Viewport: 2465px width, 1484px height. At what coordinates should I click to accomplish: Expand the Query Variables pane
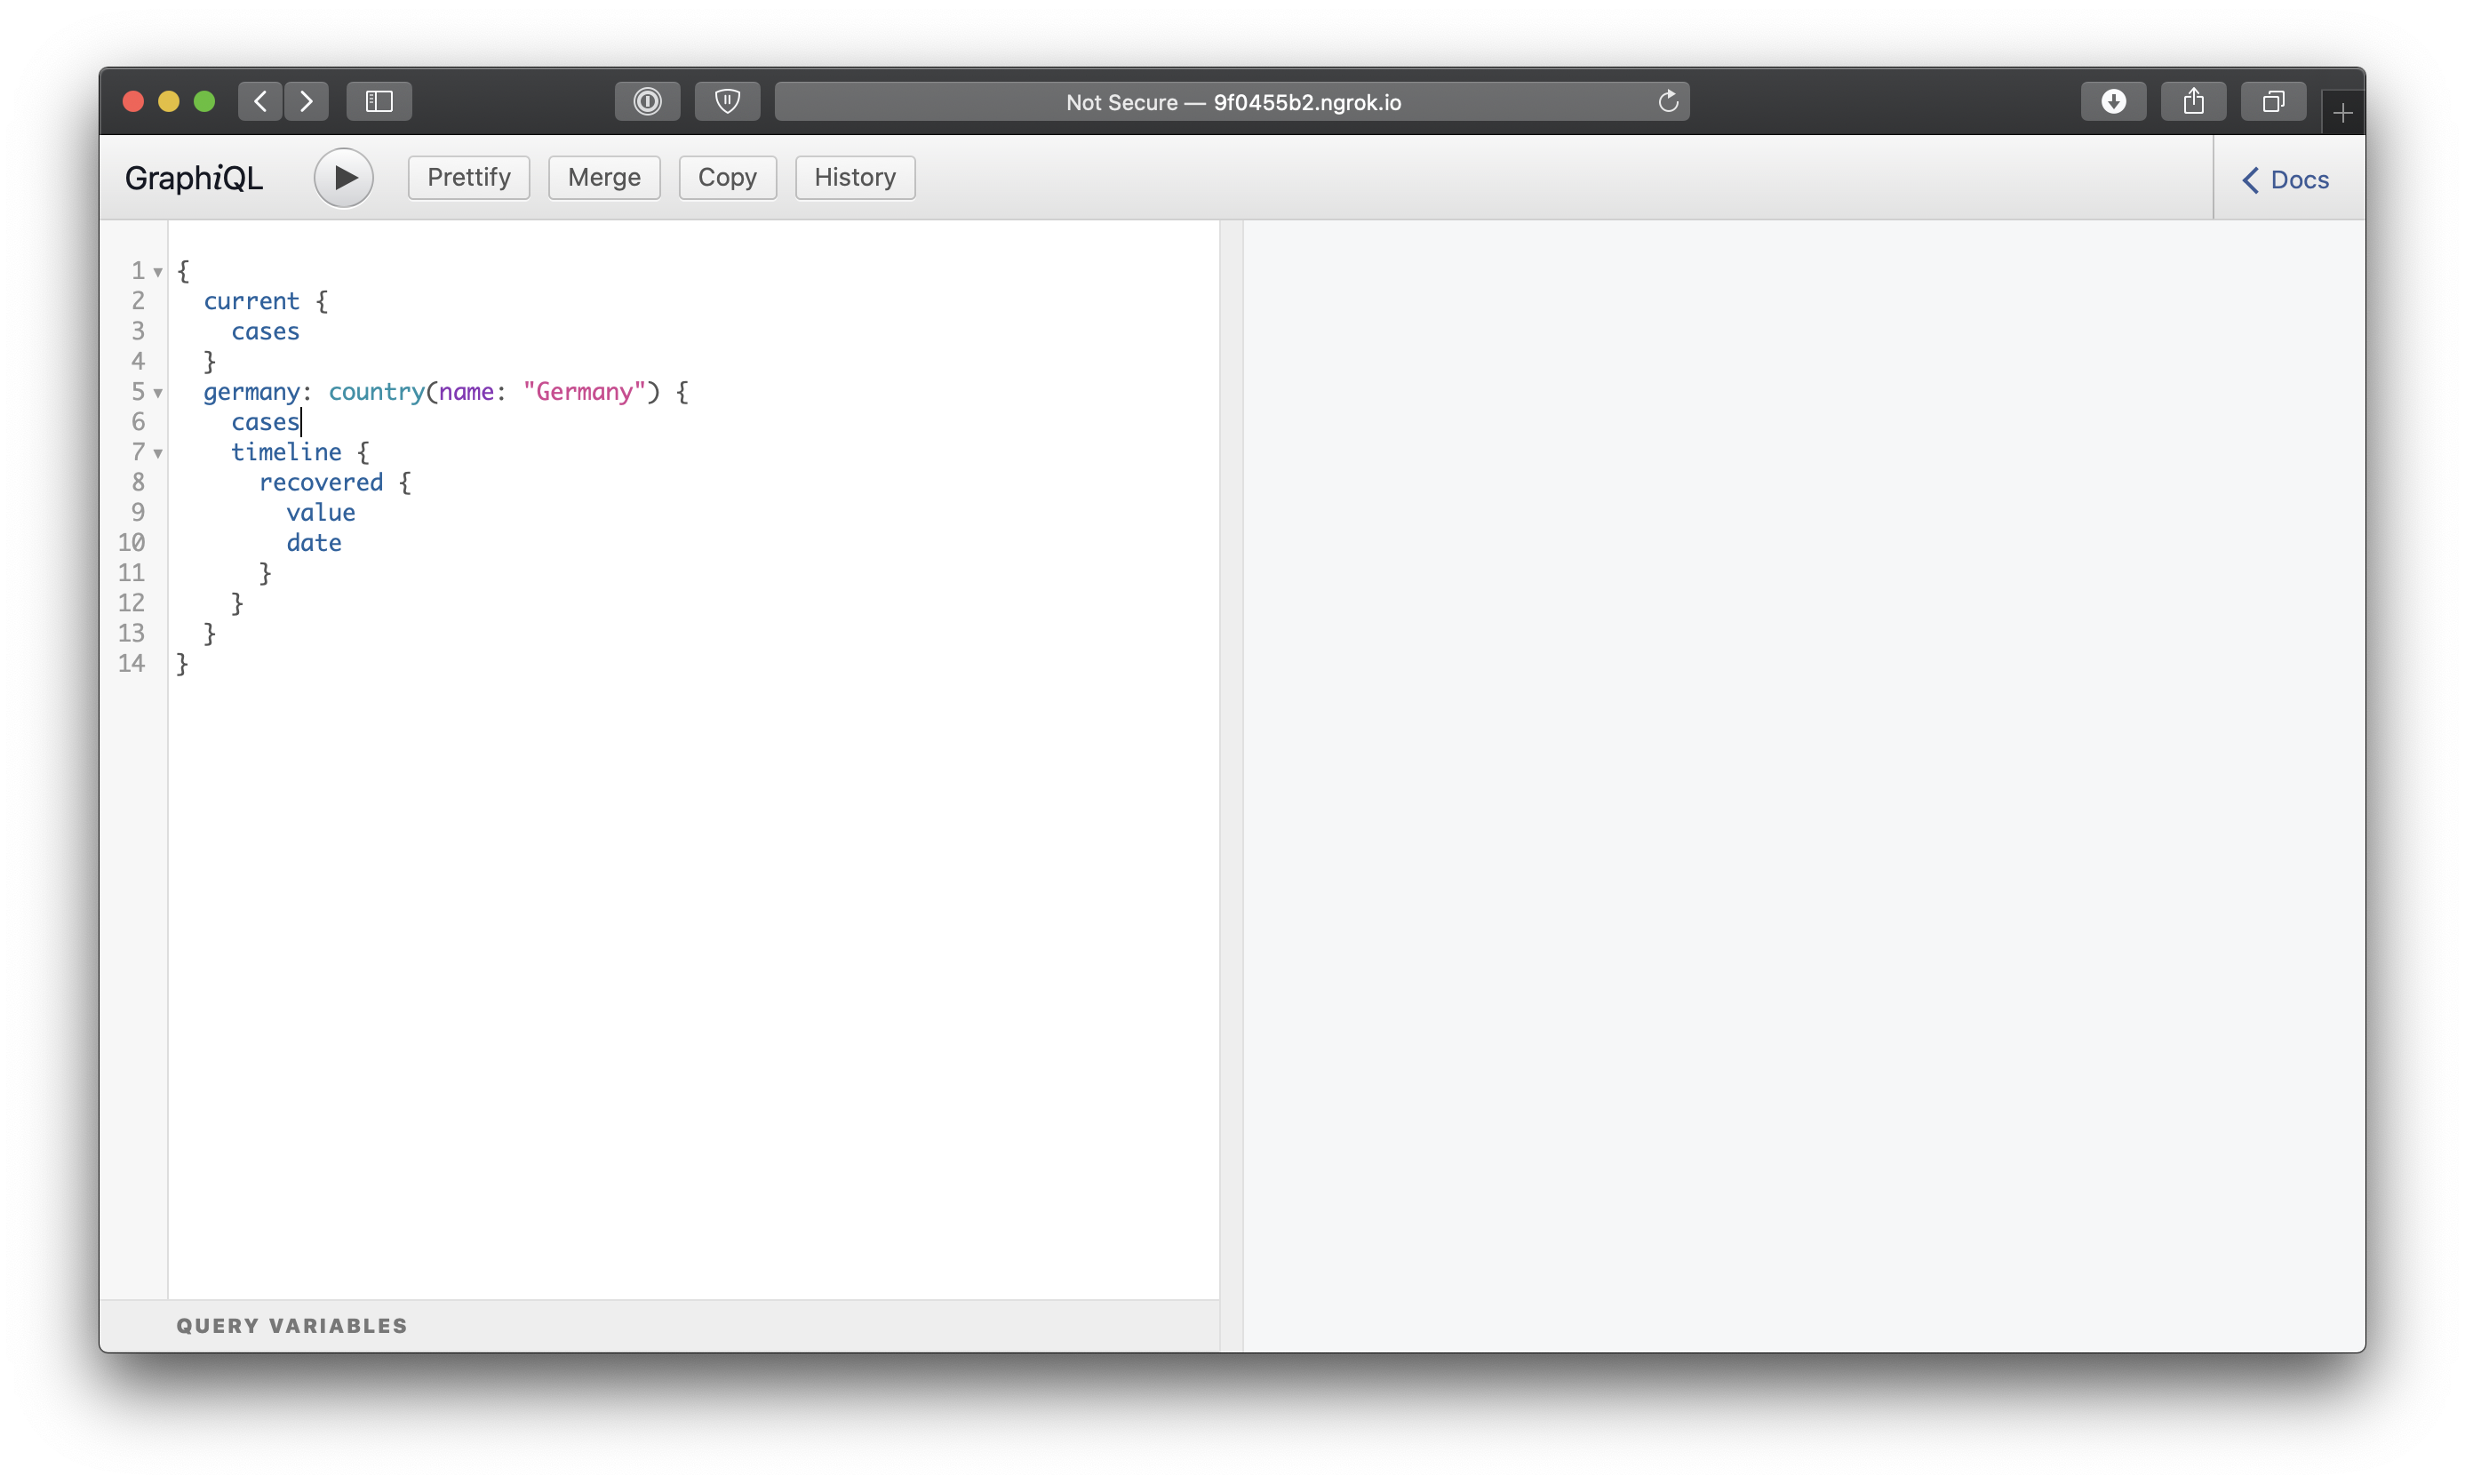[292, 1325]
